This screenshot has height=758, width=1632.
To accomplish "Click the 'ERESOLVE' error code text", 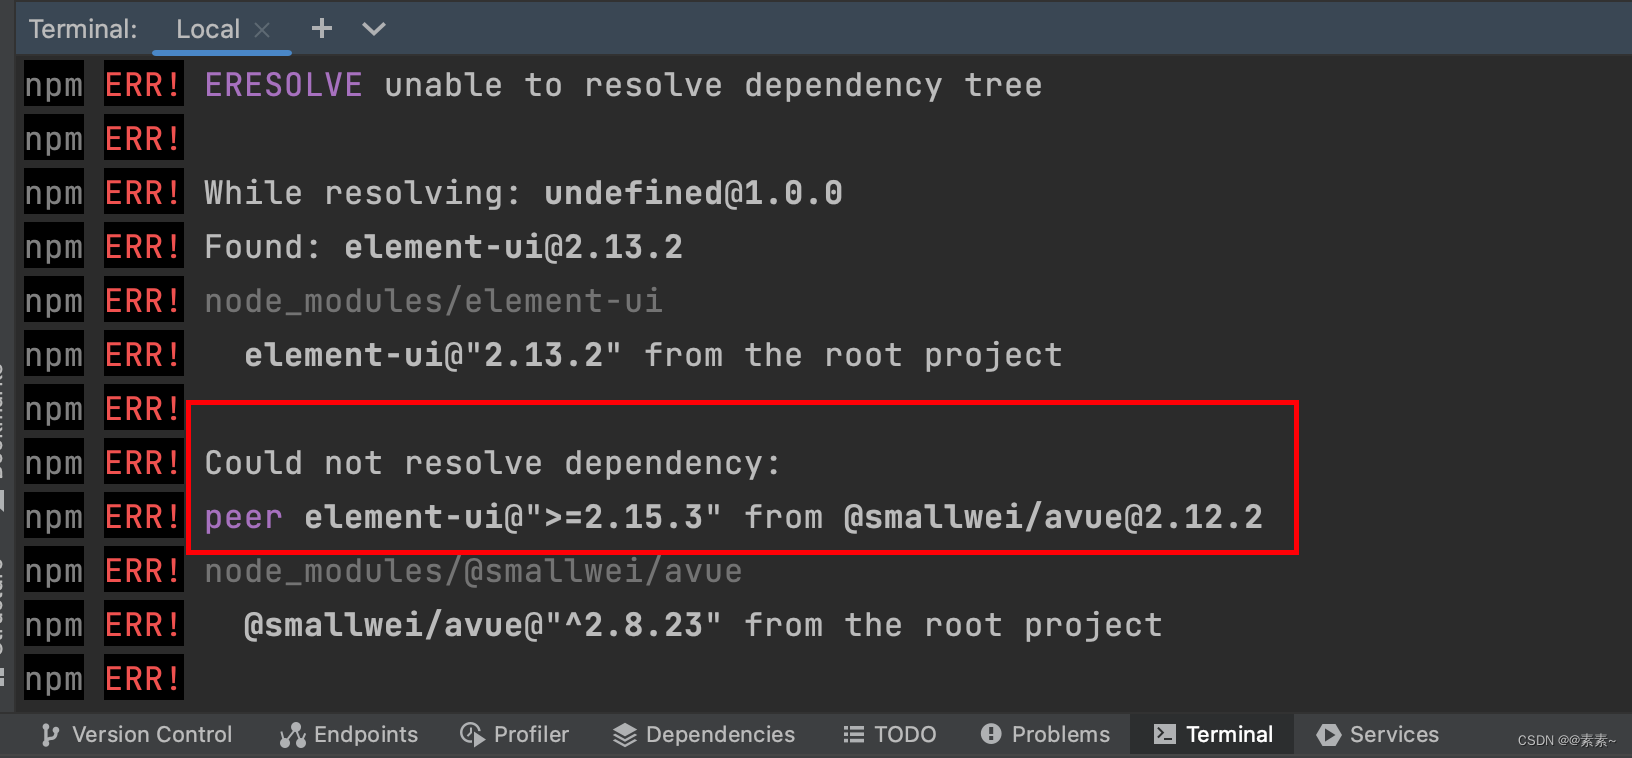I will (x=284, y=85).
